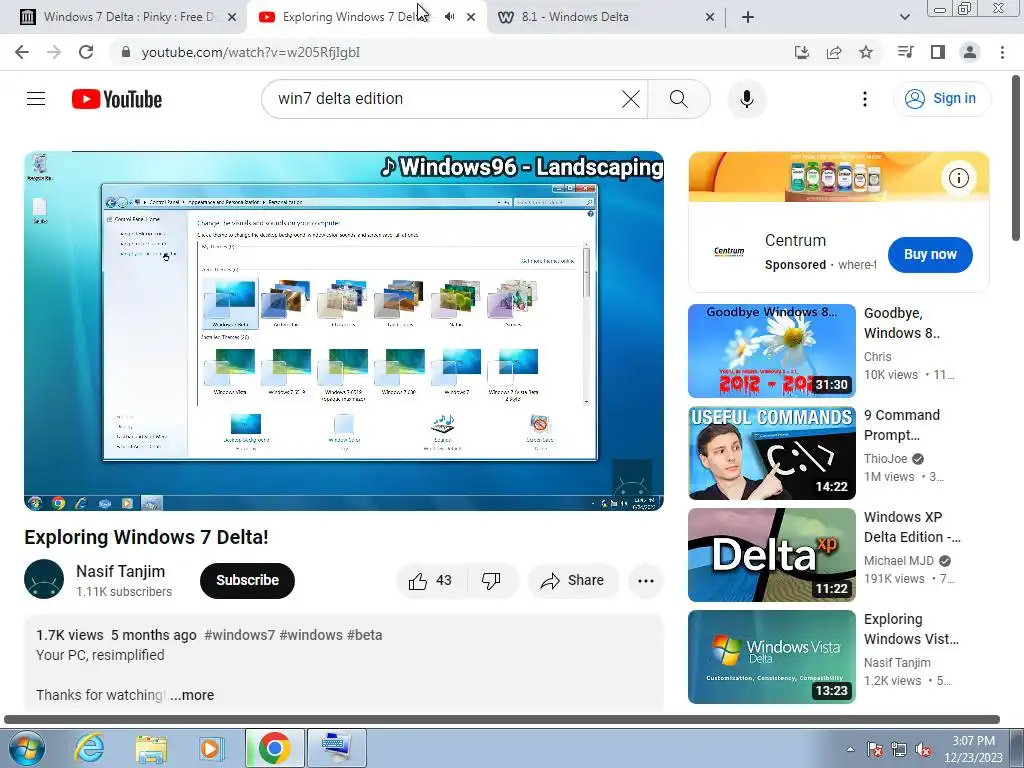Click the volume icon in system tray
Image resolution: width=1024 pixels, height=768 pixels.
(923, 750)
